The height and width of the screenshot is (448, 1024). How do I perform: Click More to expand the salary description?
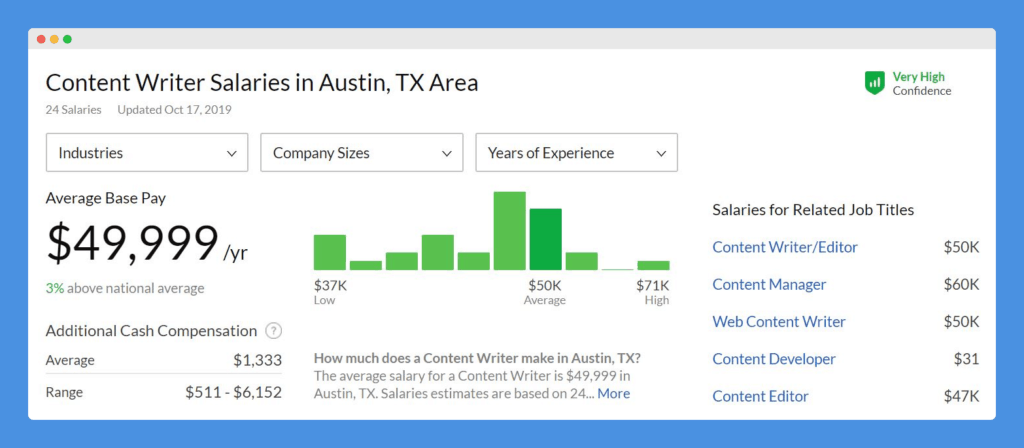(x=614, y=394)
